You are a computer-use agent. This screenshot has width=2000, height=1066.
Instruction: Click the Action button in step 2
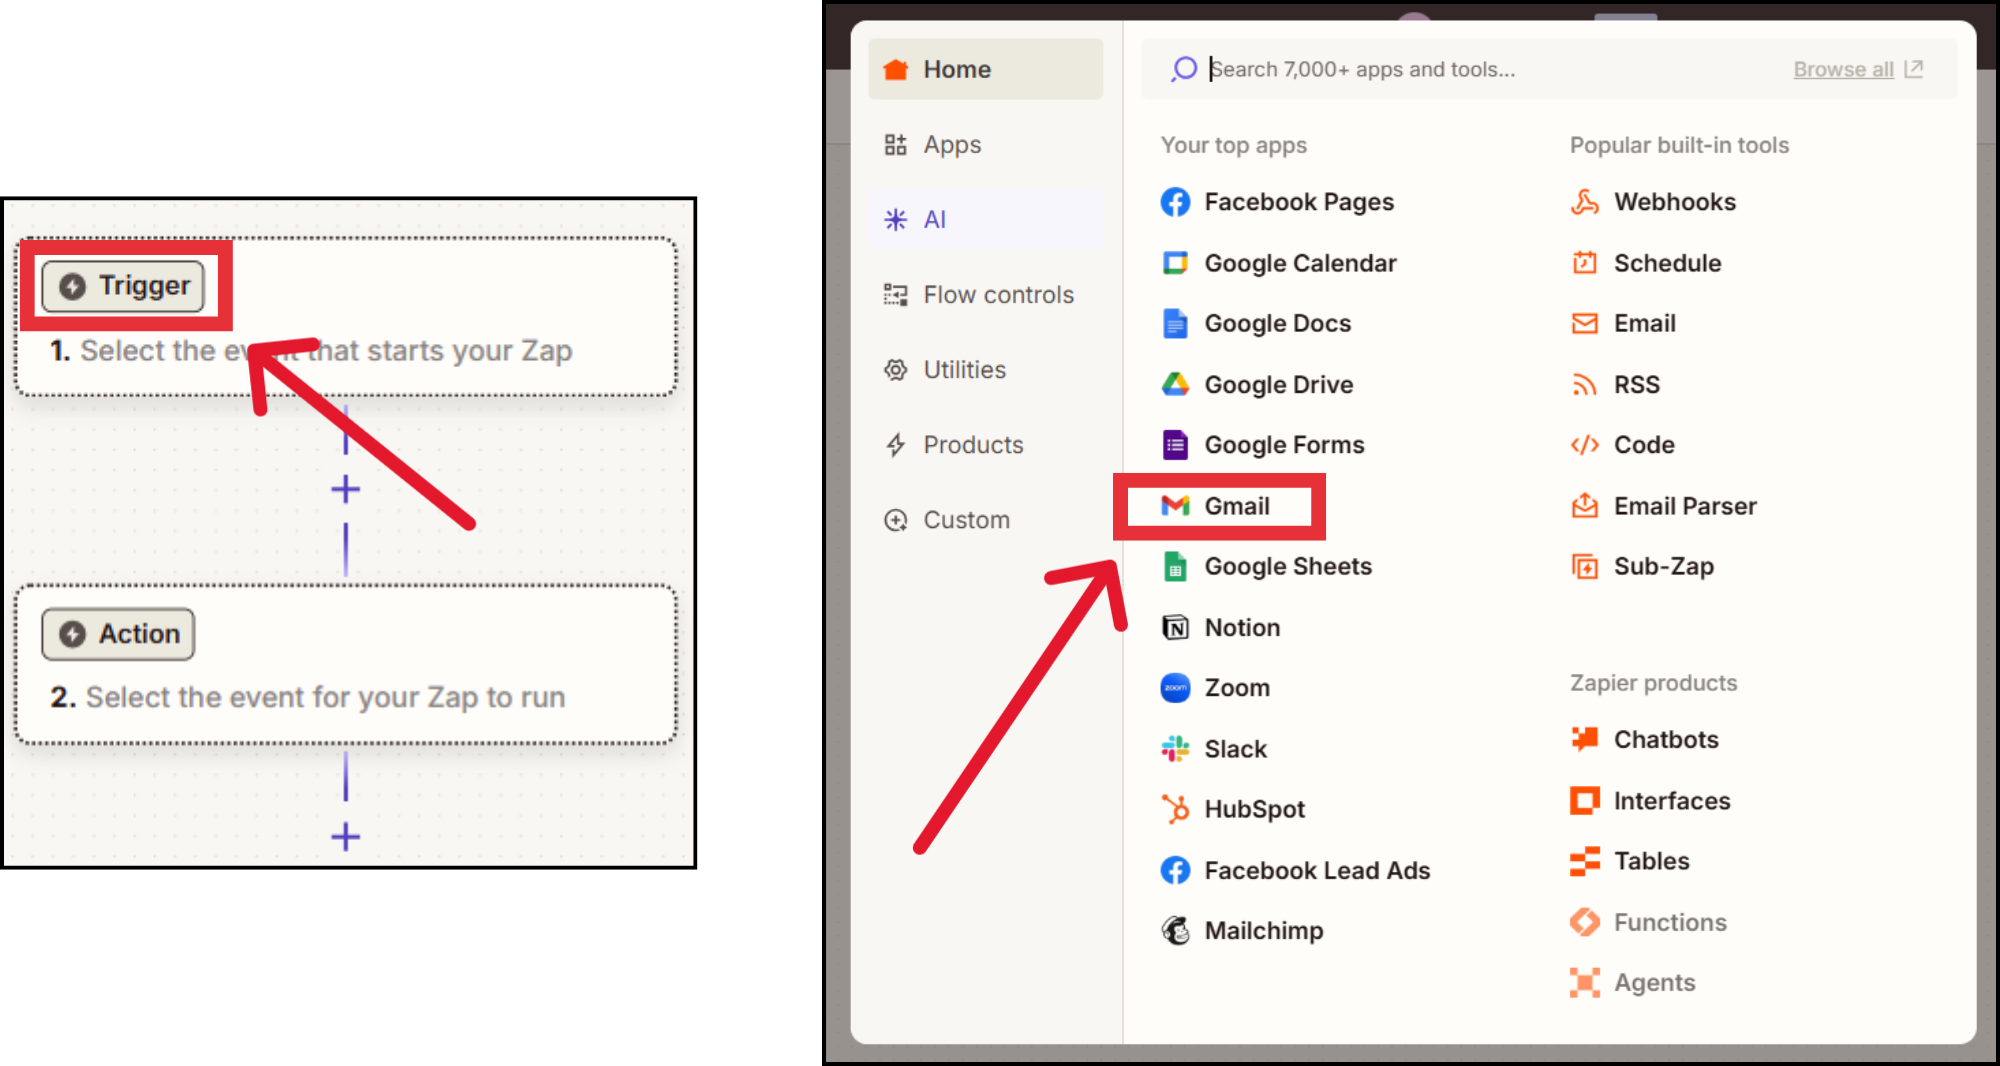tap(118, 634)
